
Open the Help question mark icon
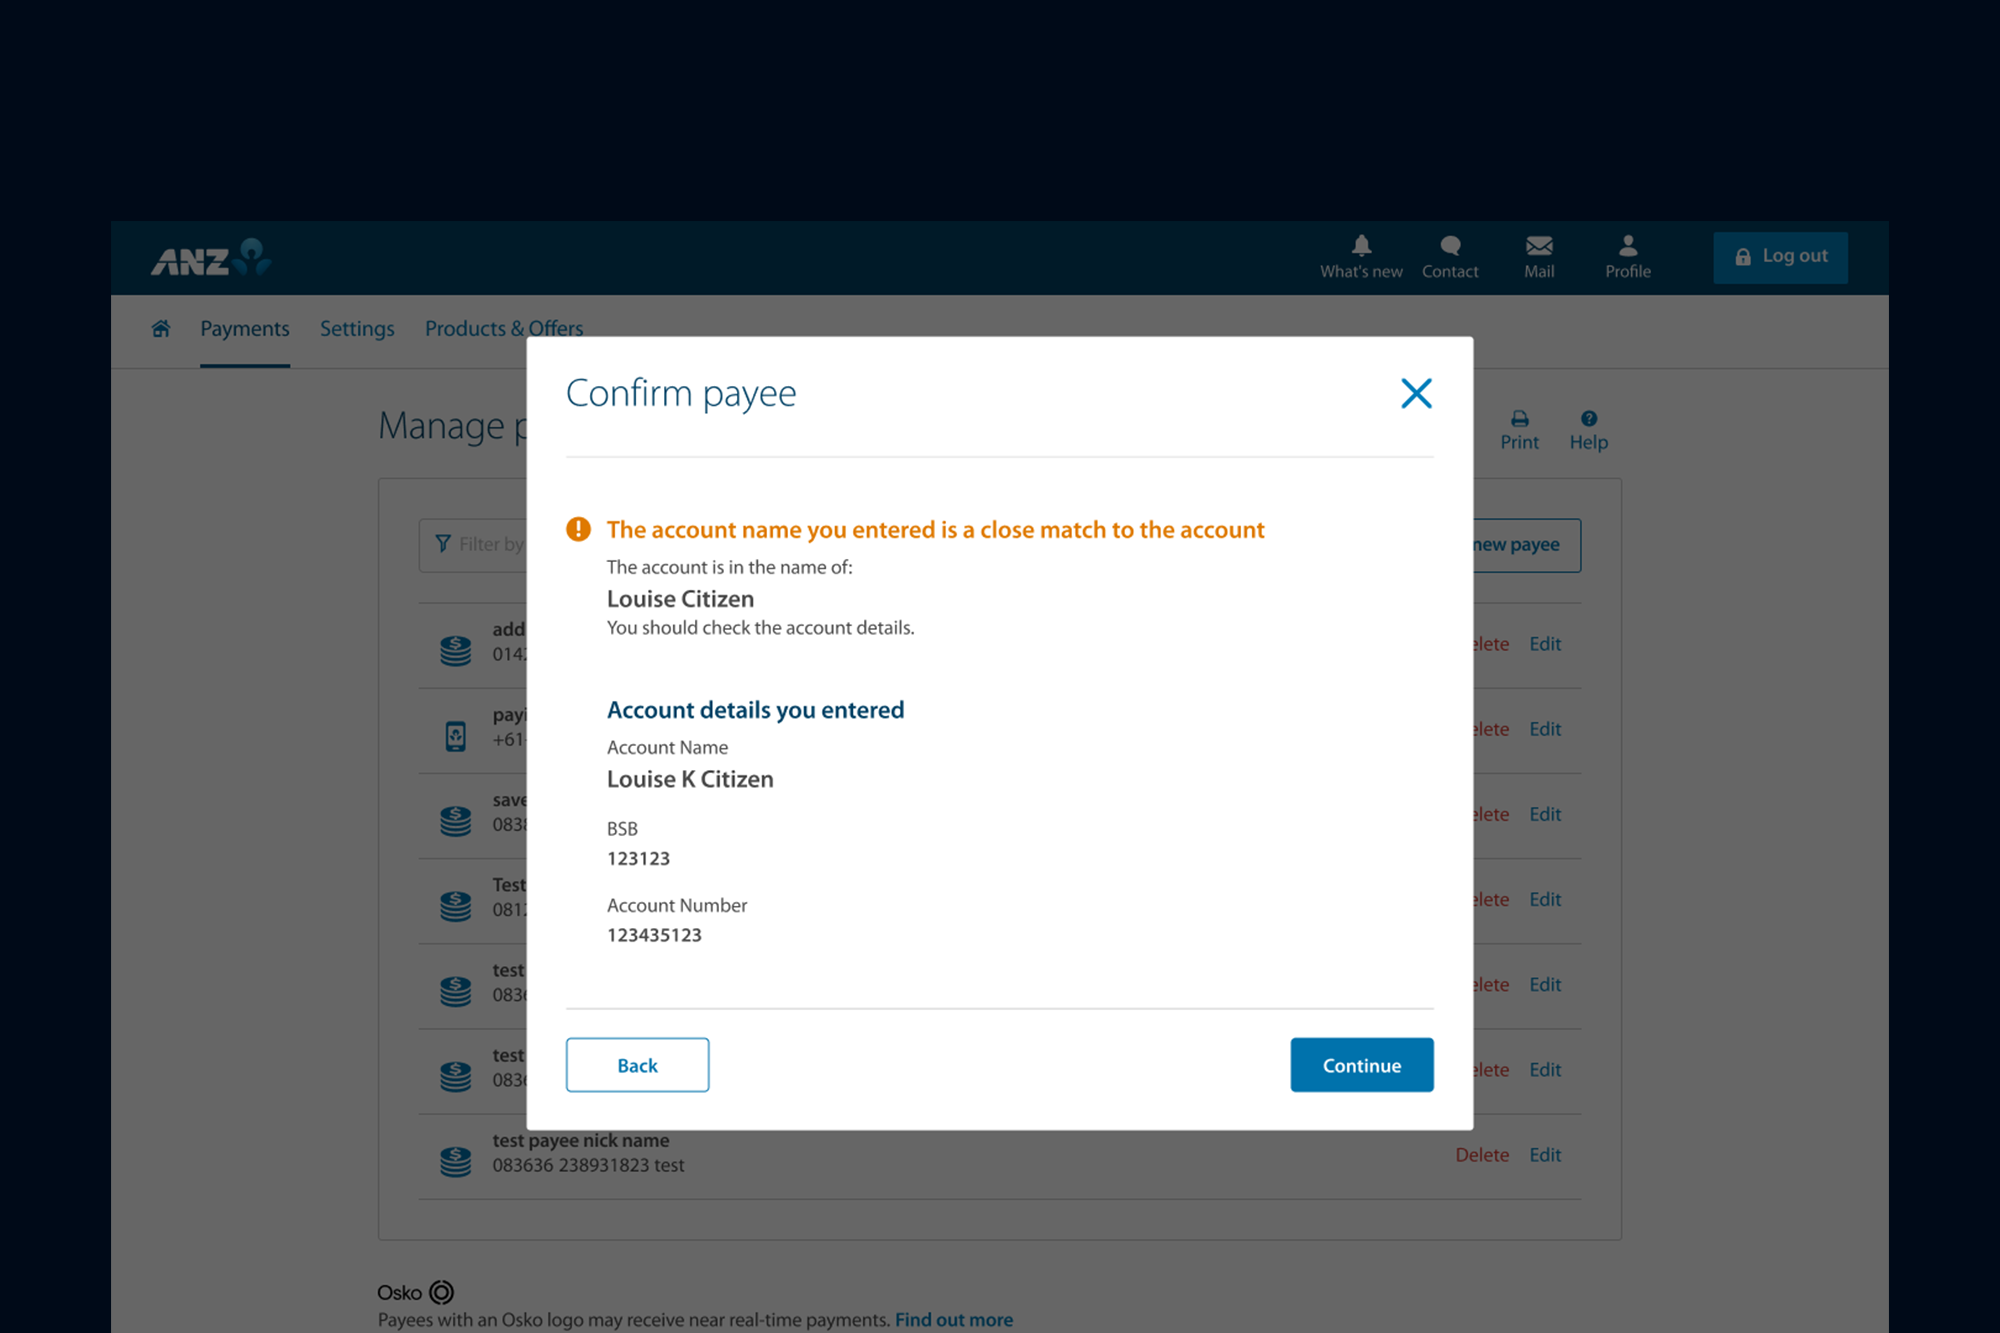[x=1588, y=419]
